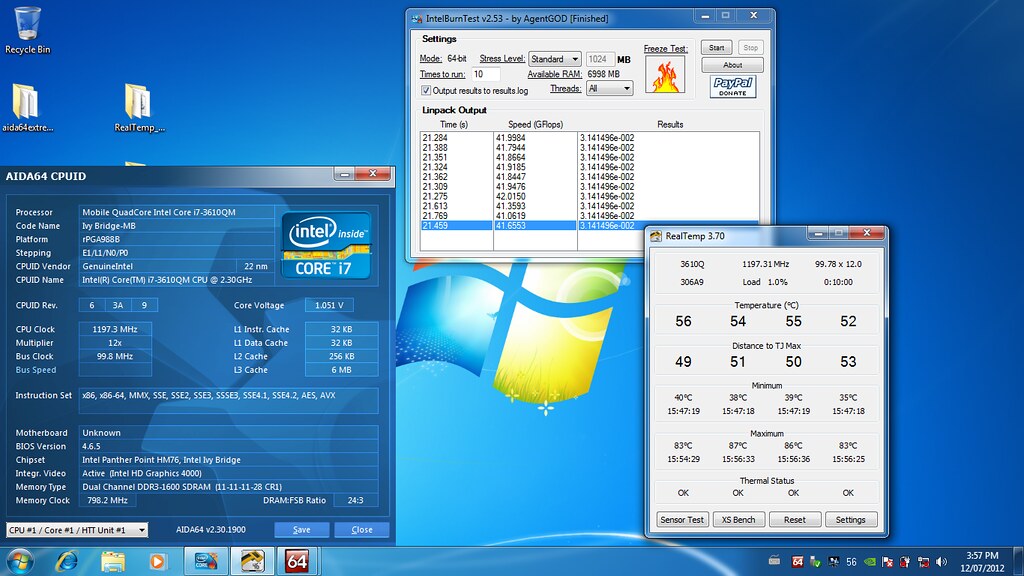
Task: Open Windows Media Player from taskbar
Action: [157, 560]
